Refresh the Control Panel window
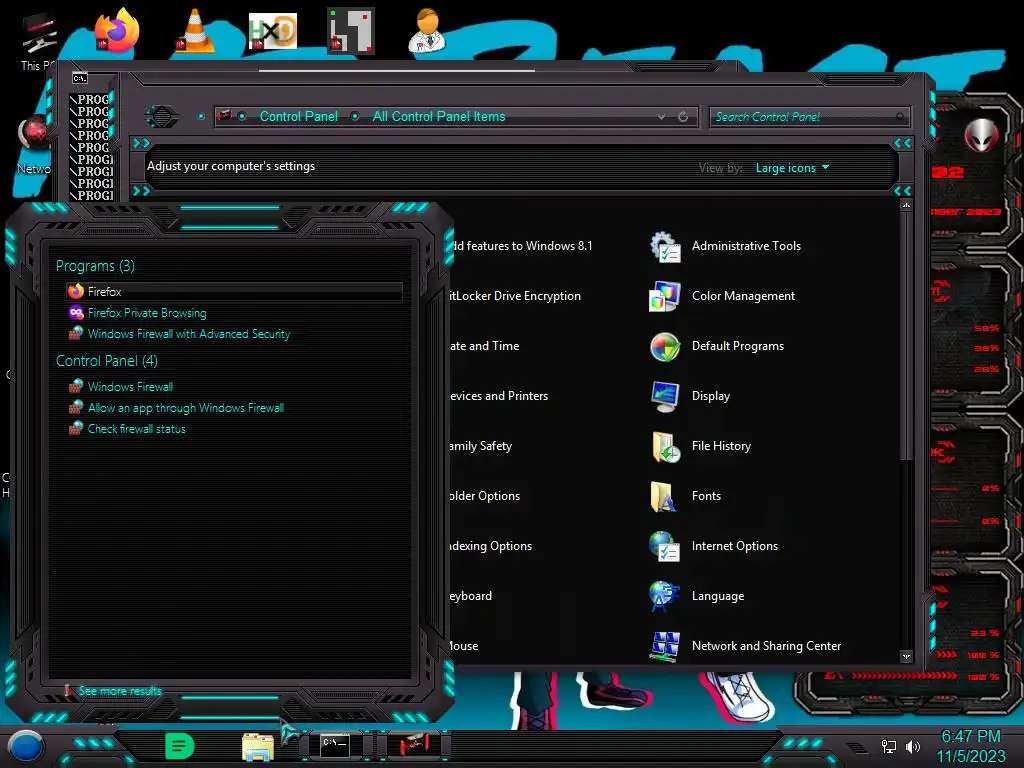This screenshot has height=768, width=1024. point(683,117)
